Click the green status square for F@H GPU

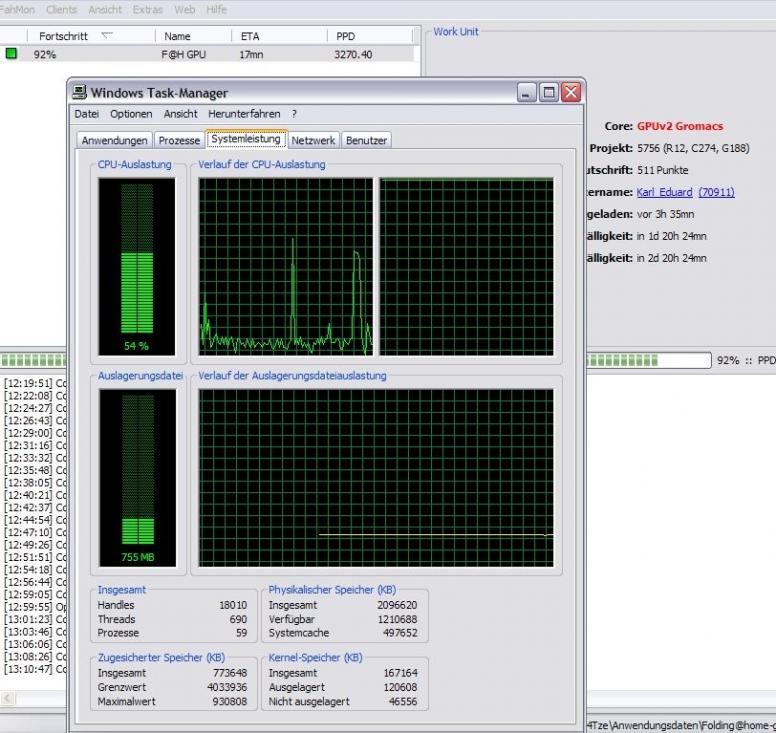(11, 53)
